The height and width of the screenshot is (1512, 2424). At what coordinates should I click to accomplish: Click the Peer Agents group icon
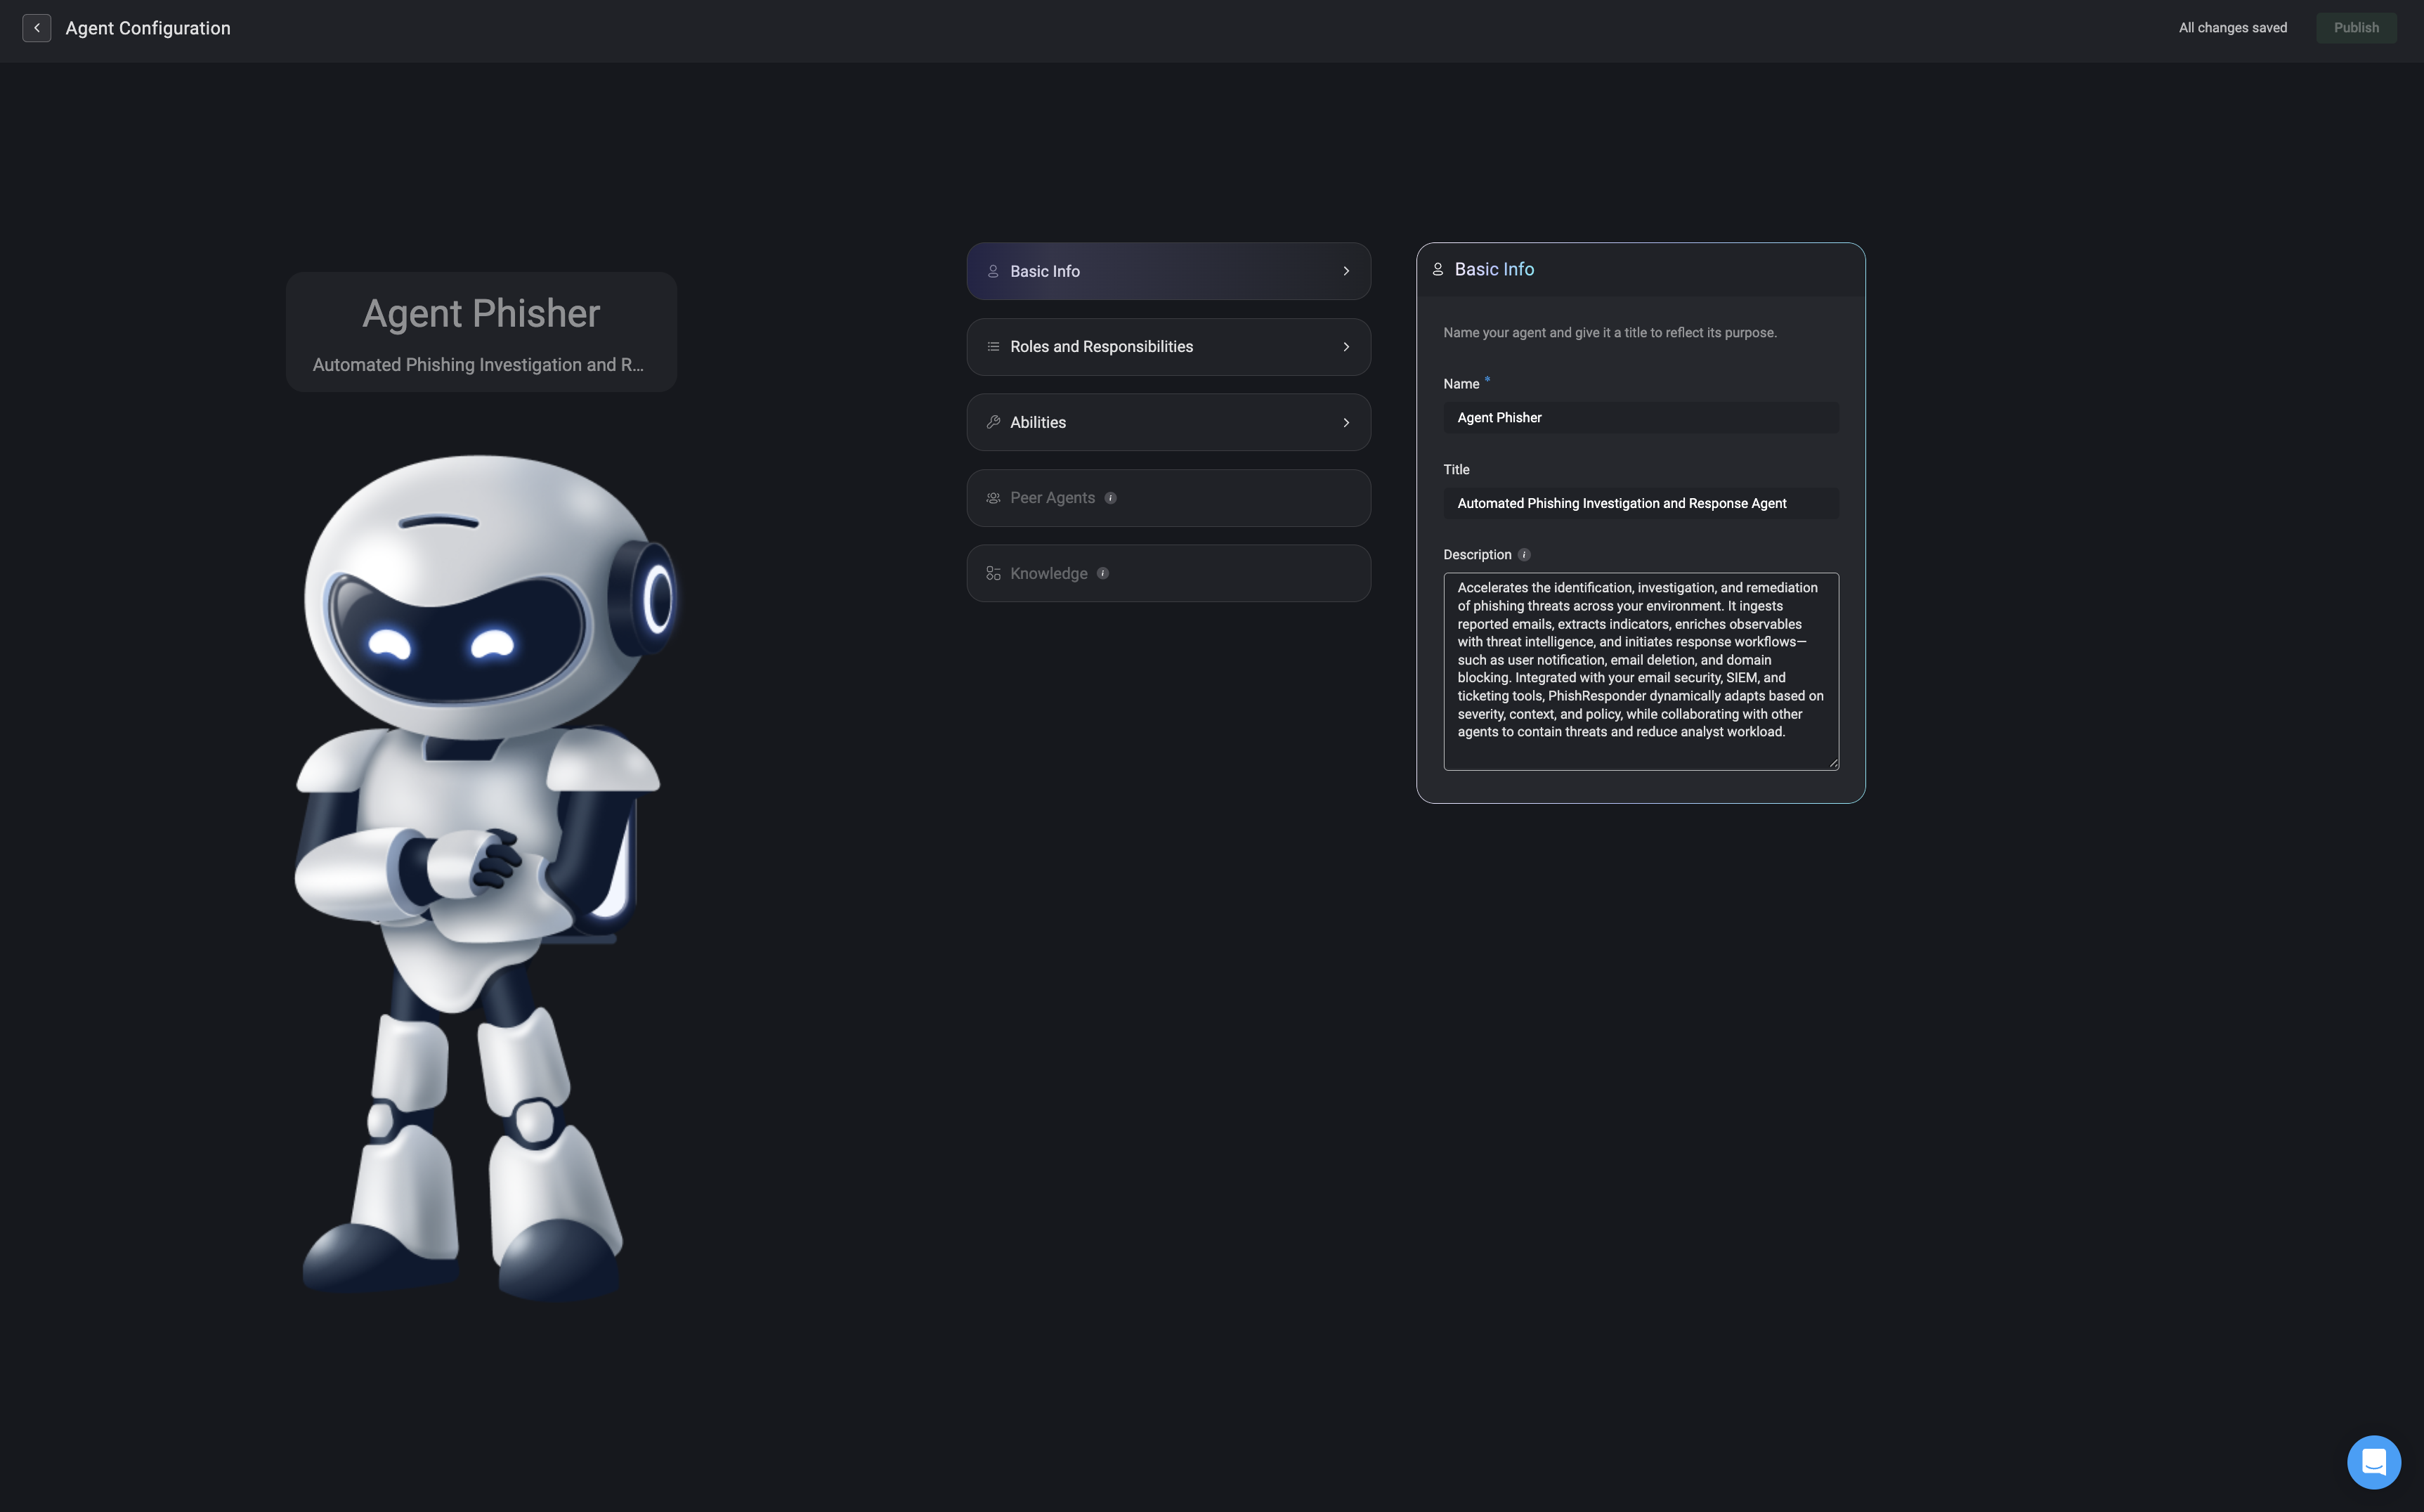pos(993,498)
